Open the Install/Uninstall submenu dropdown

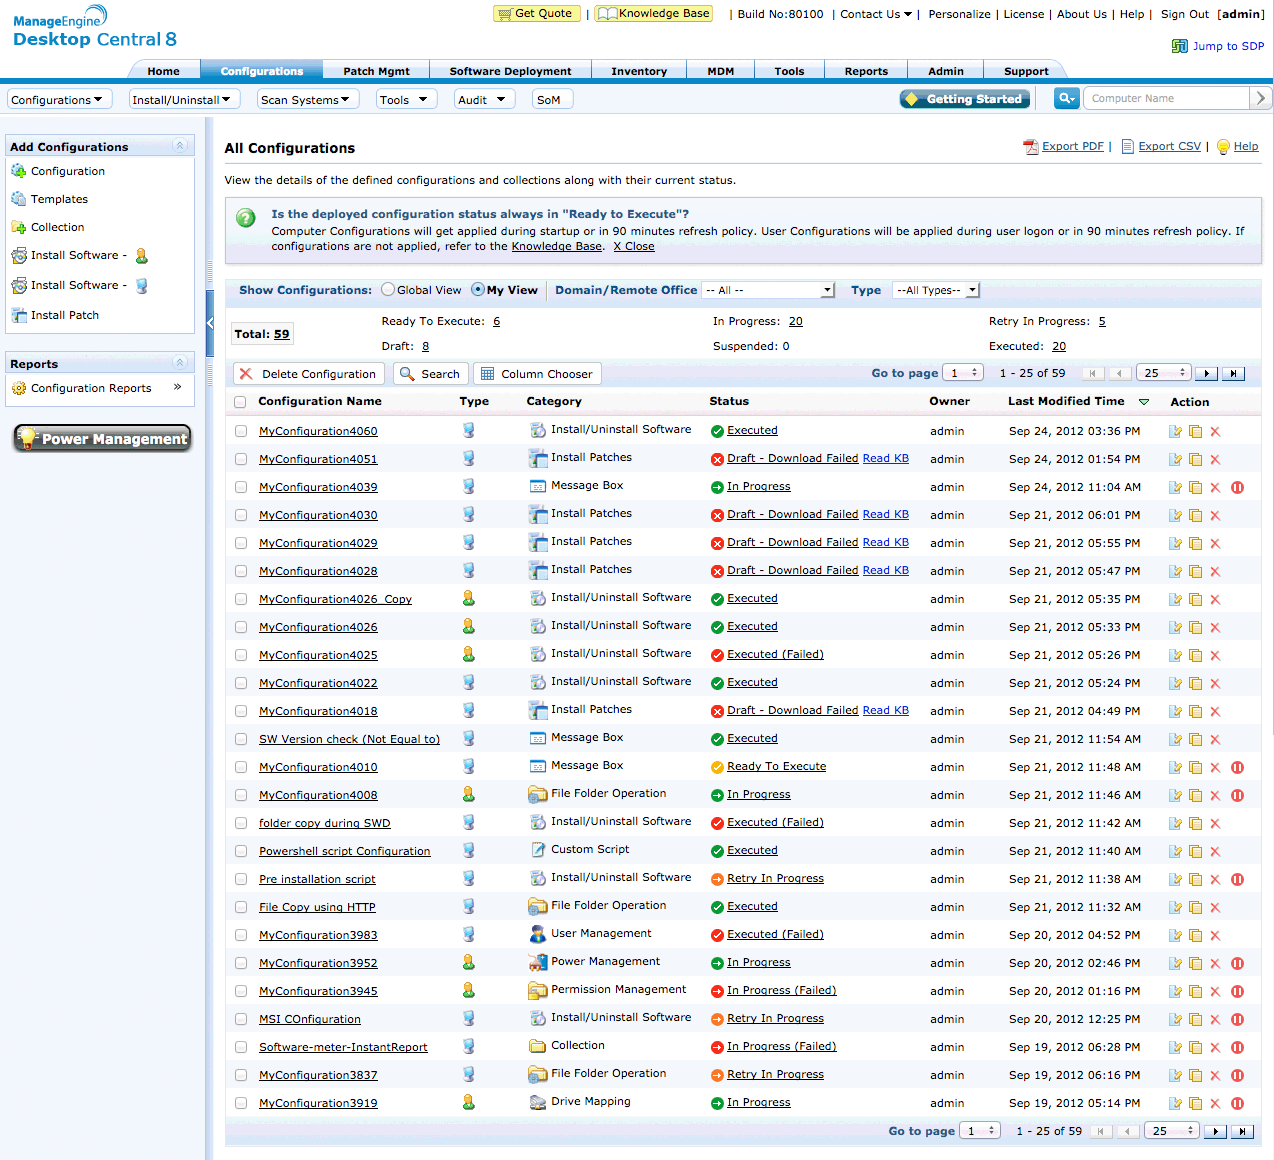click(182, 100)
